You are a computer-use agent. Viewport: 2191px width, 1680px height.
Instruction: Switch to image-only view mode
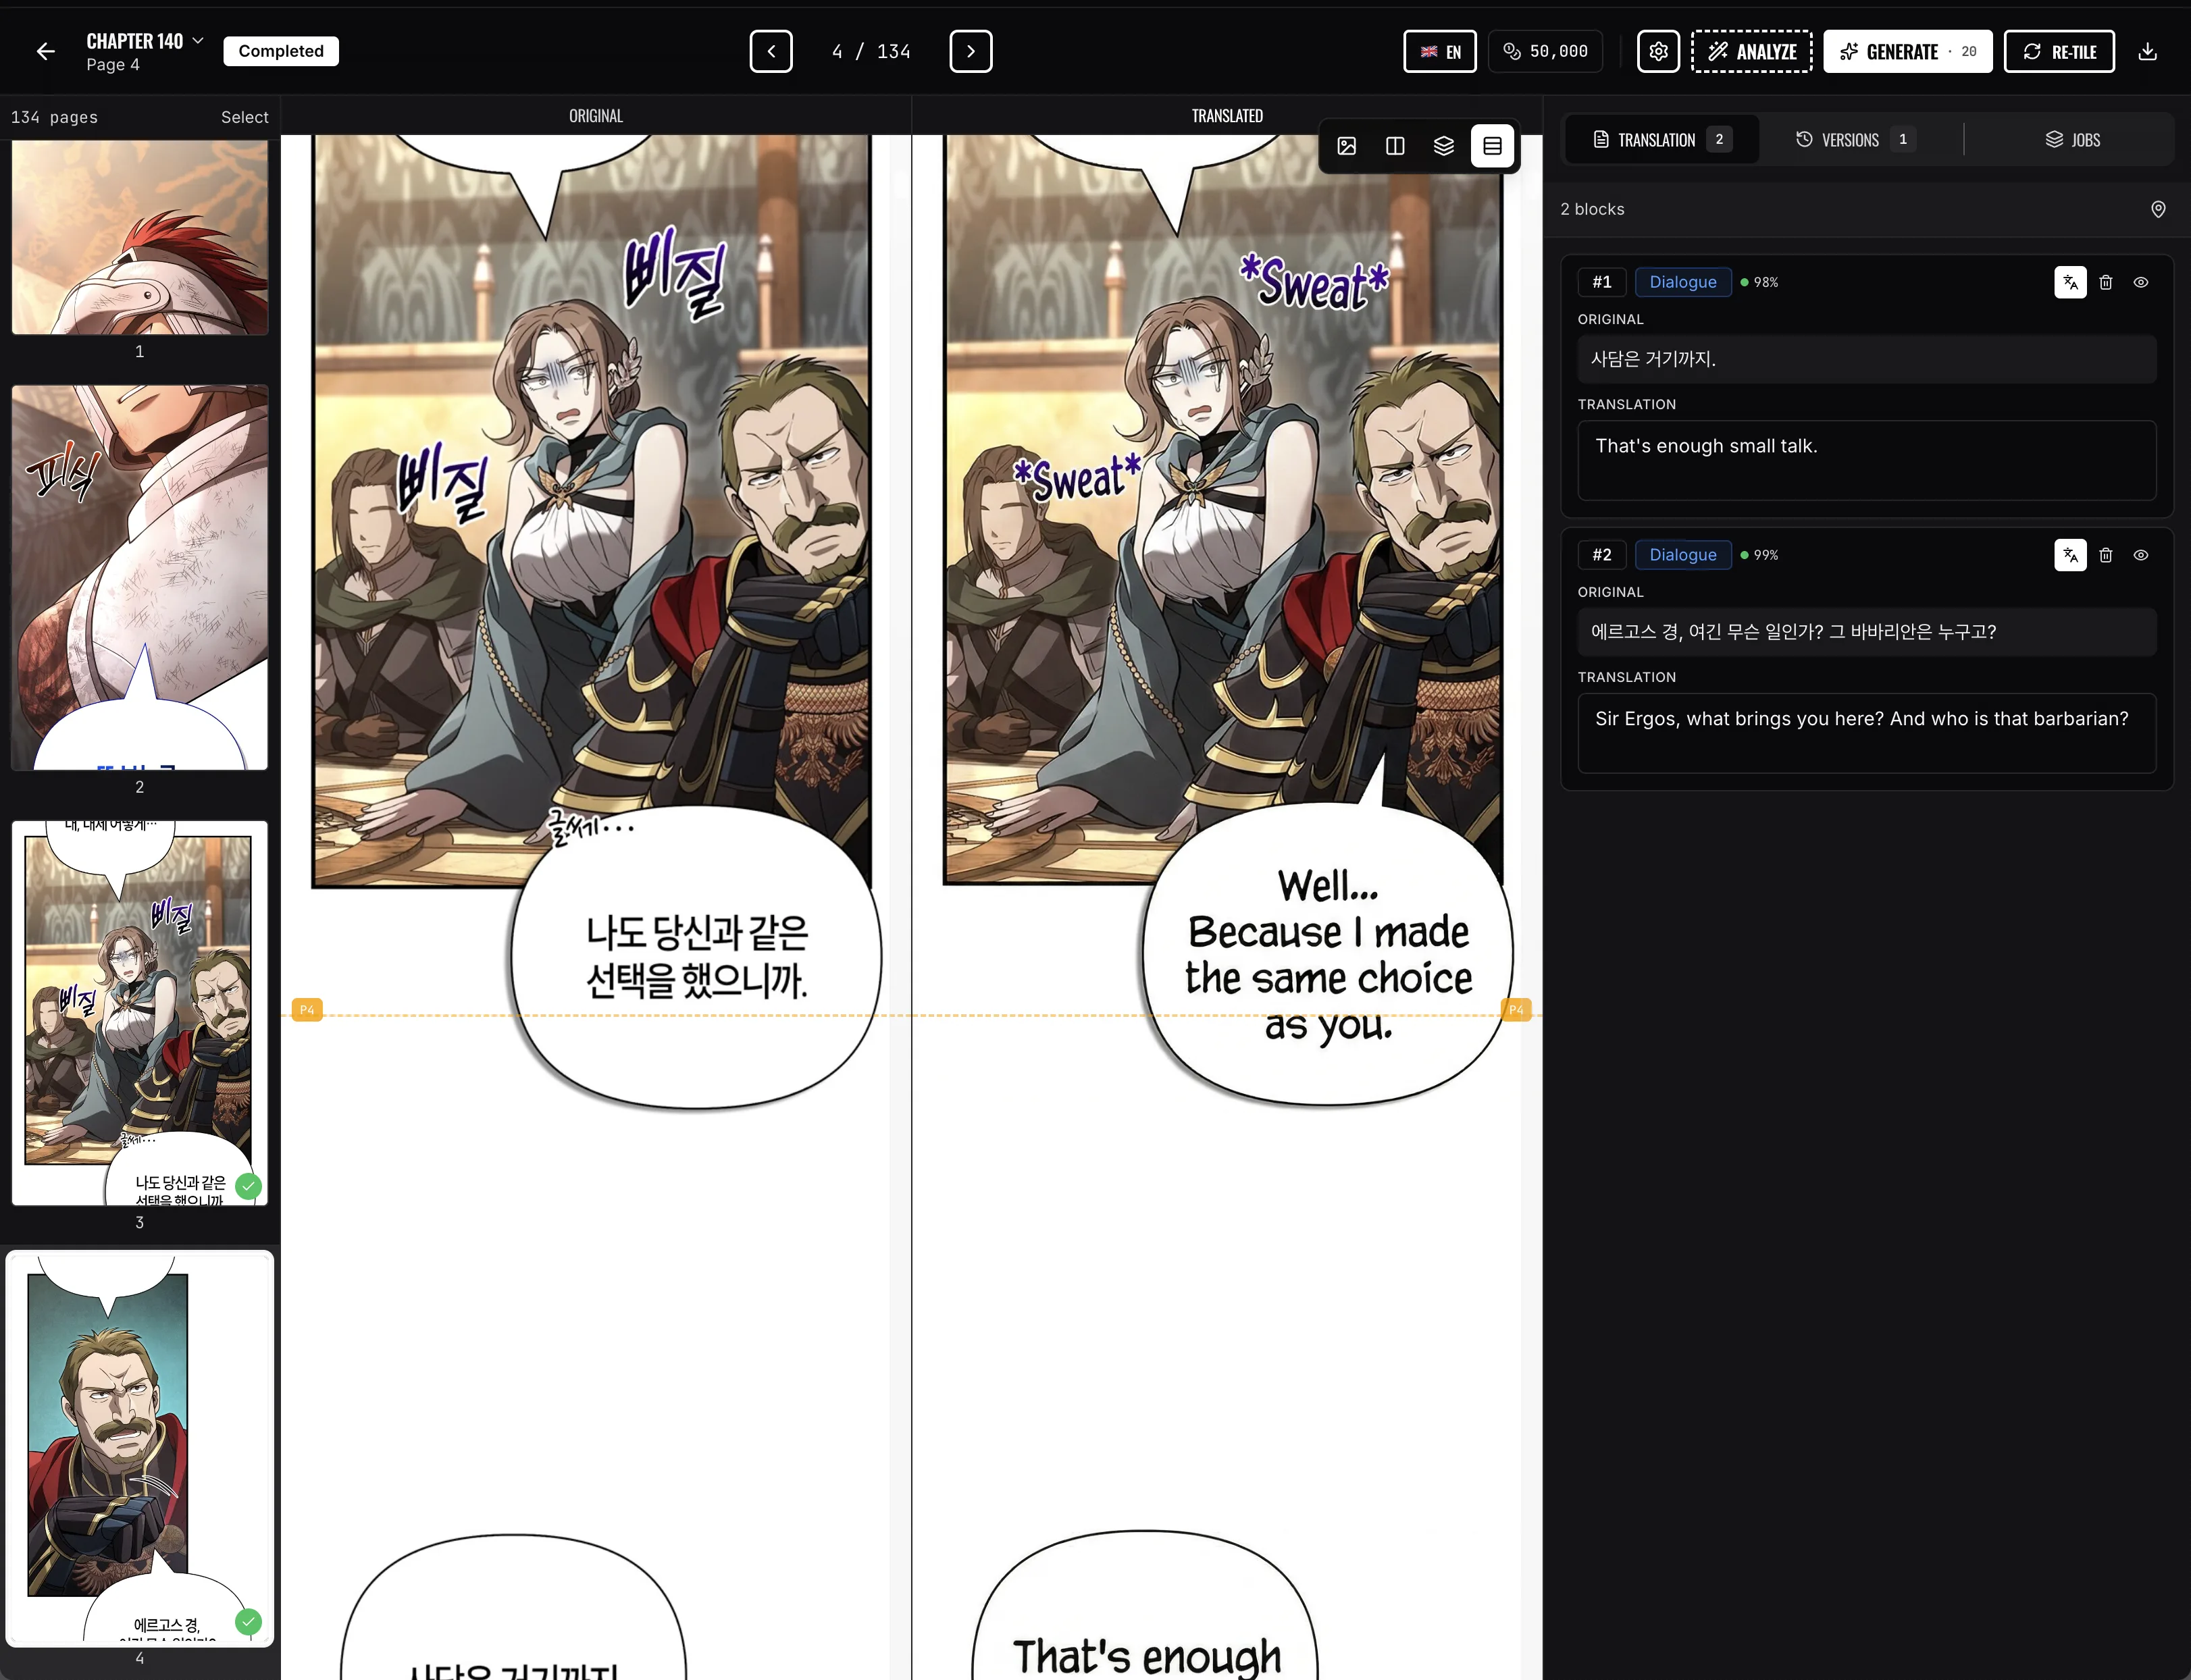(1345, 146)
